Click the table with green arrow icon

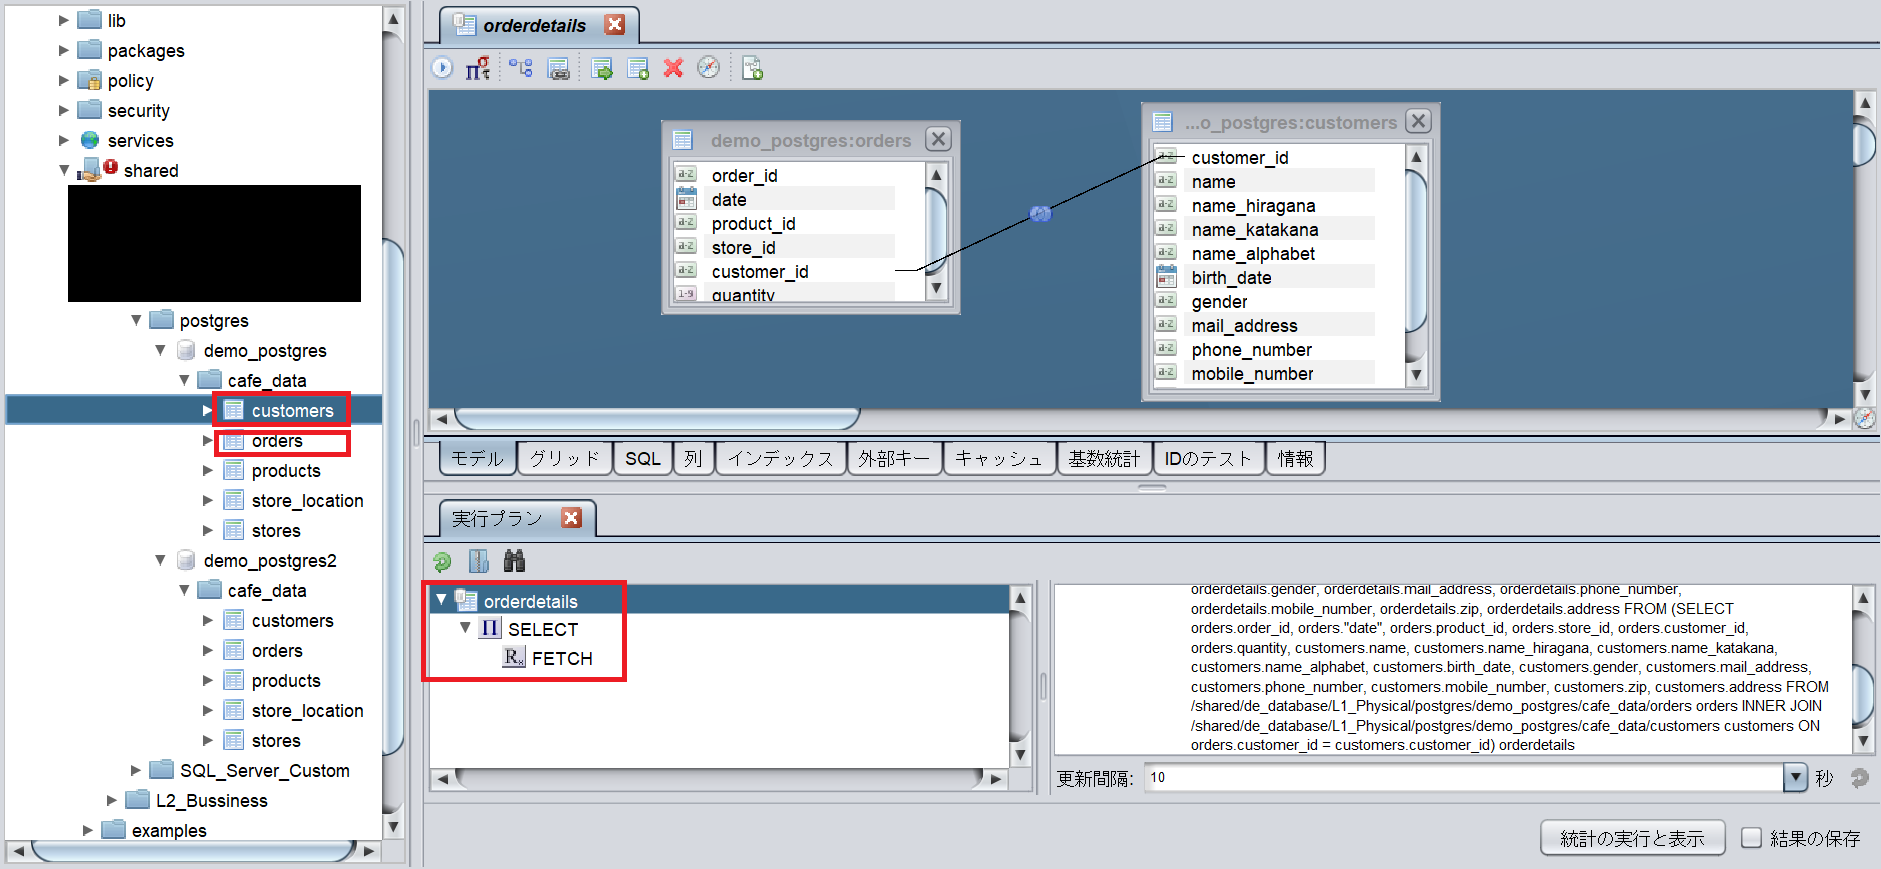[x=601, y=68]
